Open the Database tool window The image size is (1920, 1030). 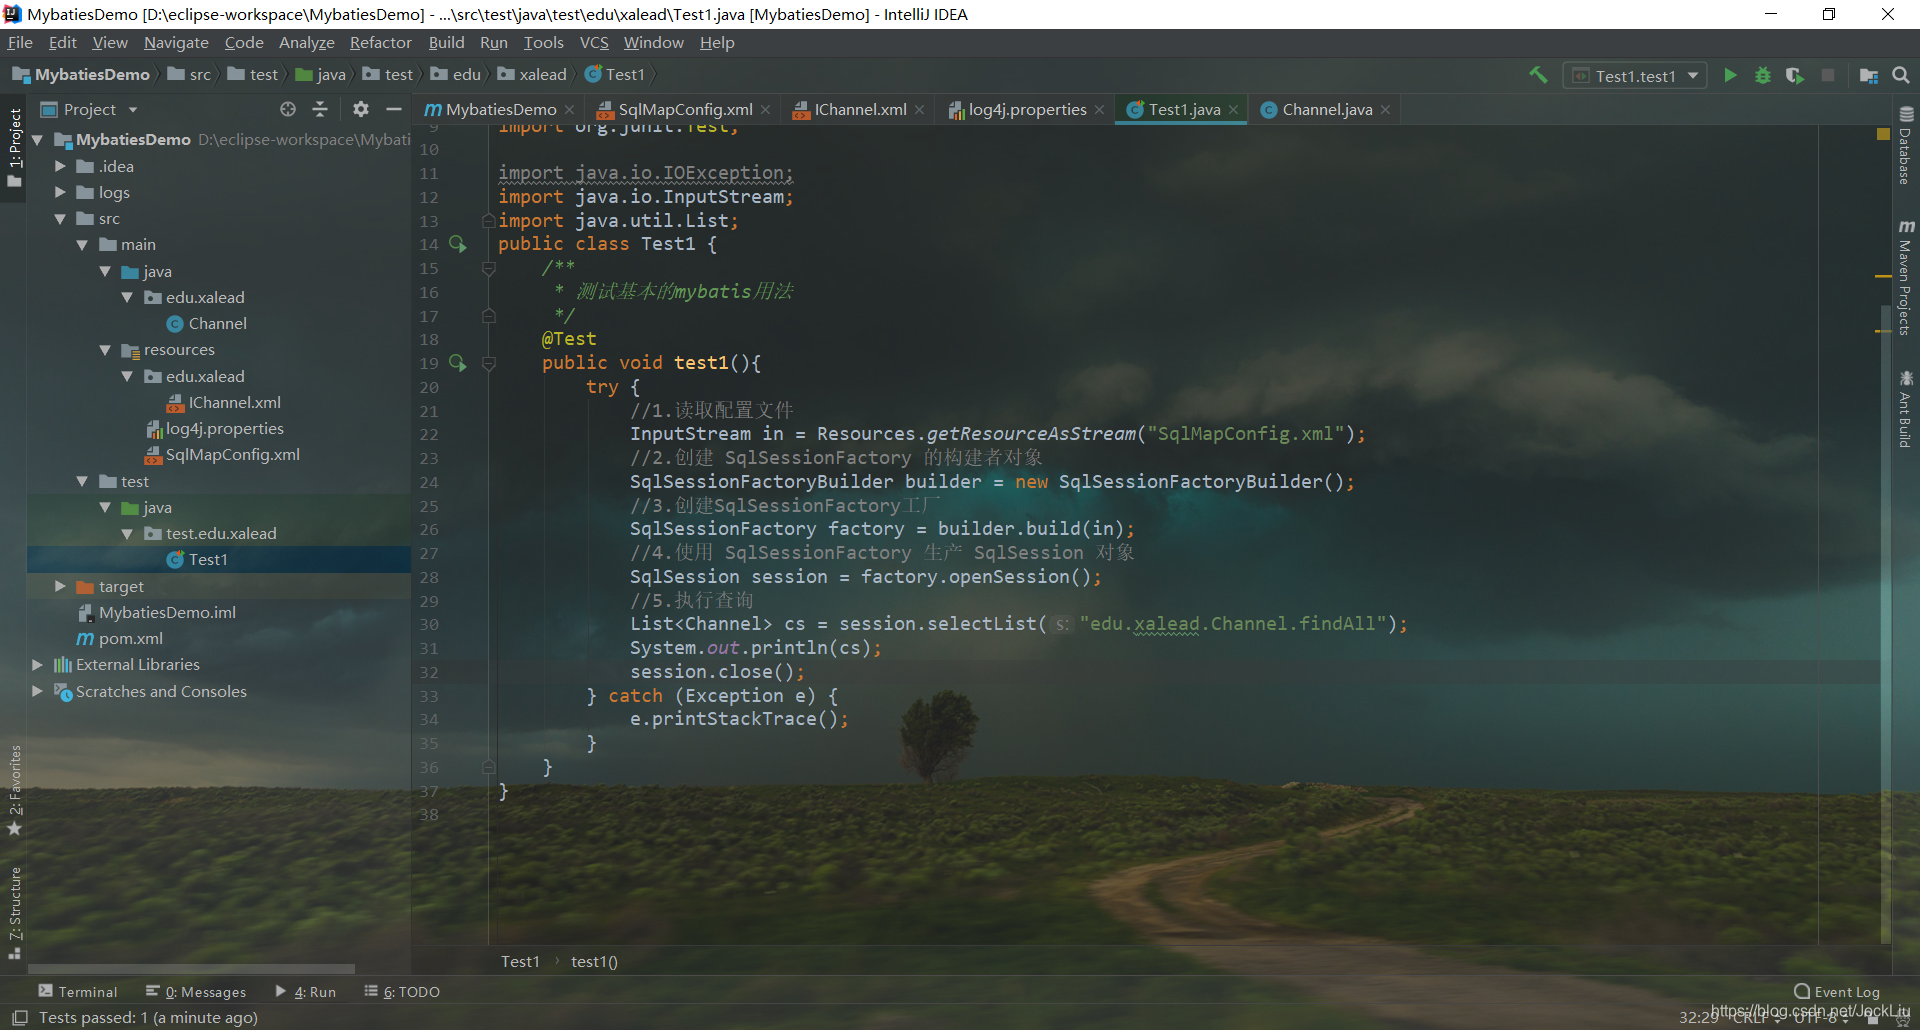point(1906,146)
